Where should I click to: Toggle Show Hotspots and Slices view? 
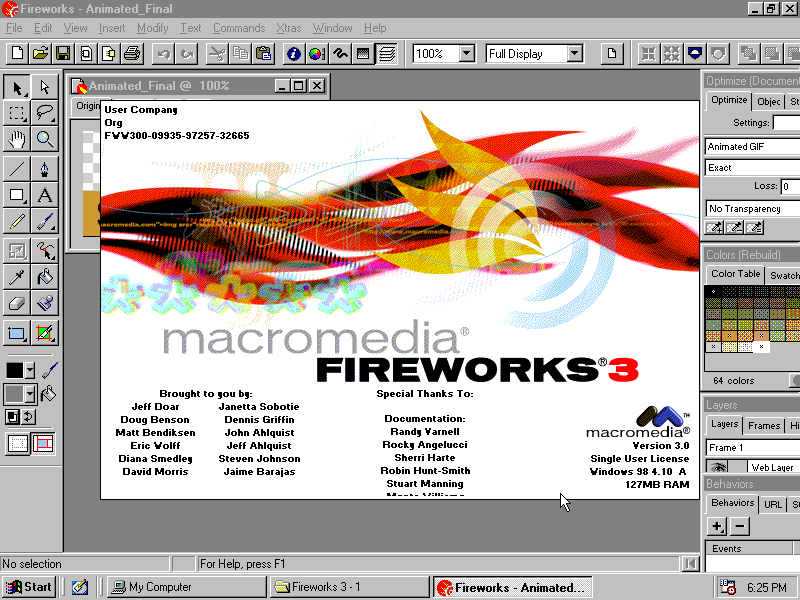pos(43,443)
